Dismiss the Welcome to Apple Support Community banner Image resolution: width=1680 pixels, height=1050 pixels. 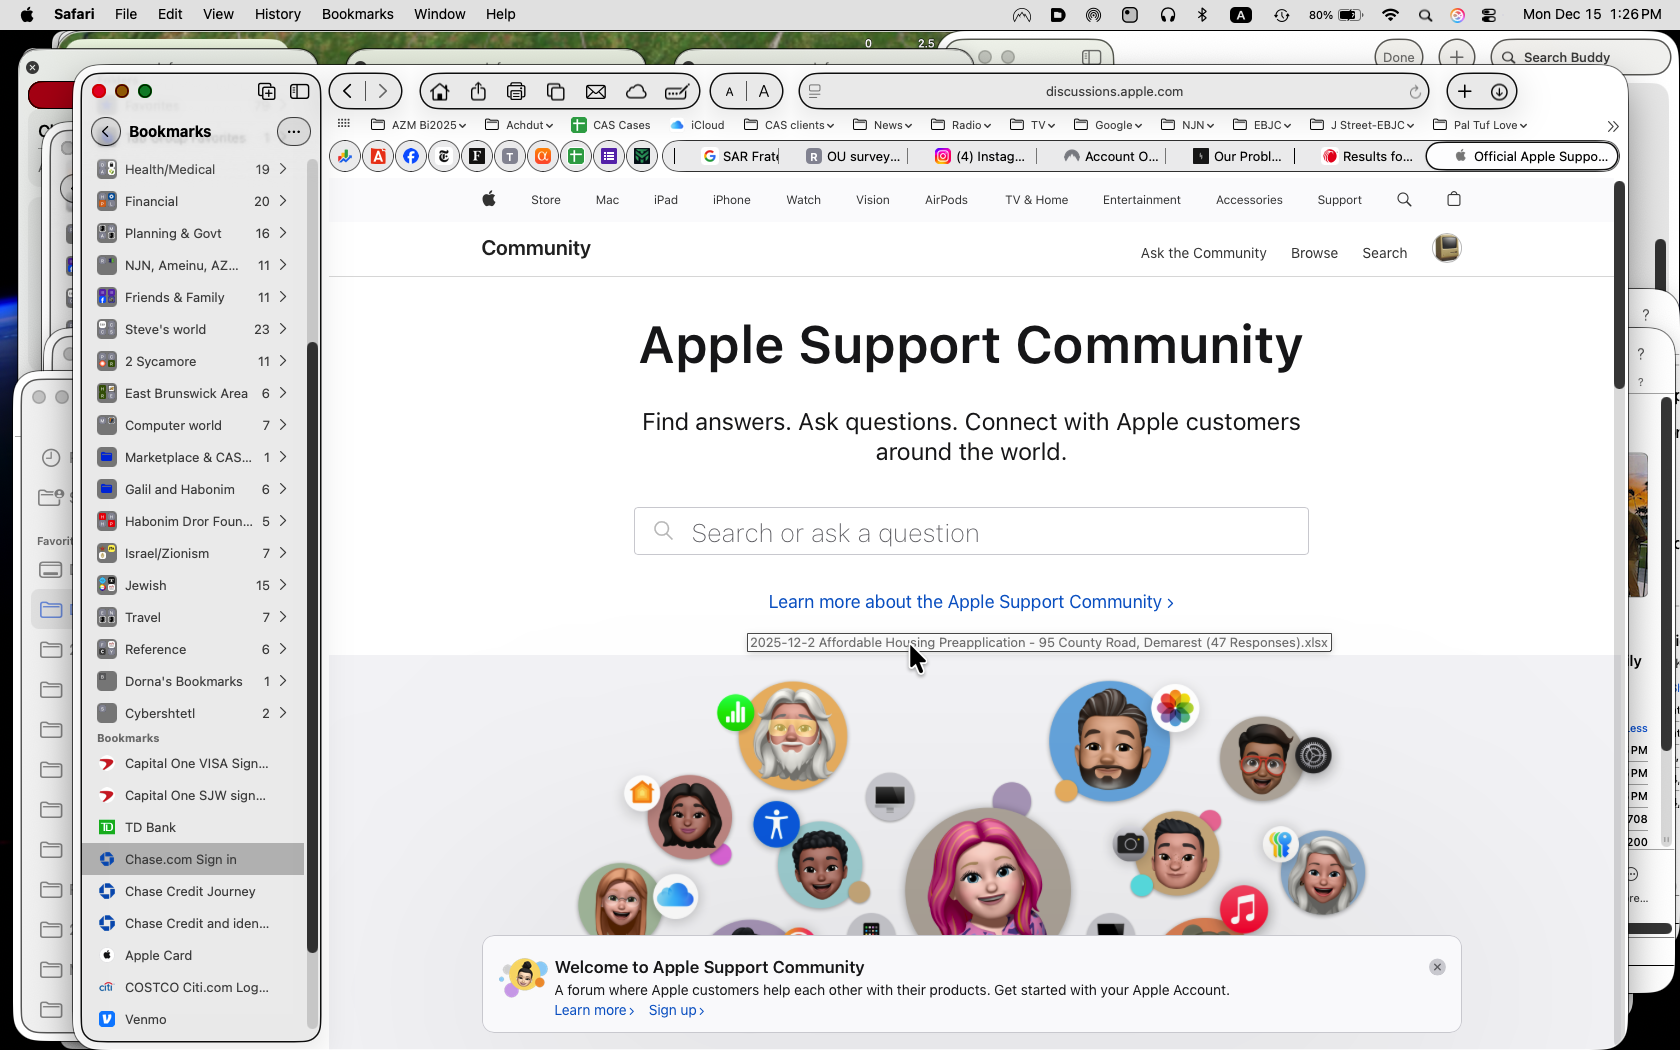(1437, 967)
